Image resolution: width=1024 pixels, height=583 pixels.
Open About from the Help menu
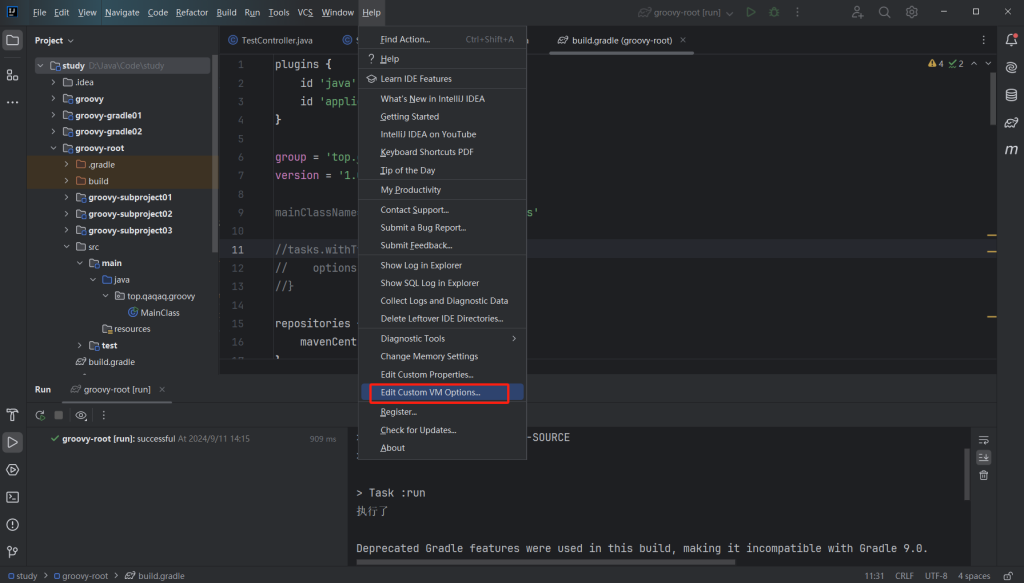pos(442,448)
